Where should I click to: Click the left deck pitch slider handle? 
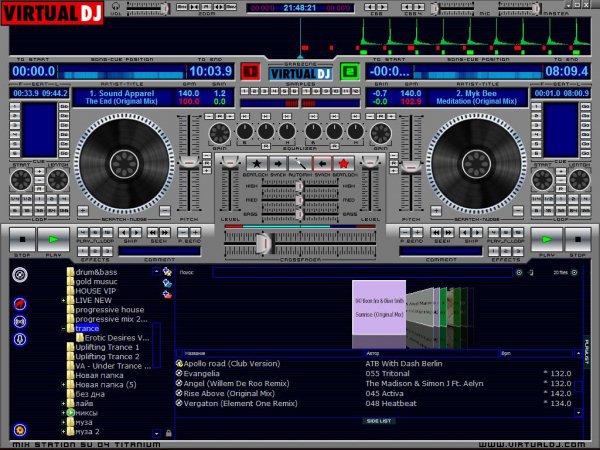(x=189, y=162)
